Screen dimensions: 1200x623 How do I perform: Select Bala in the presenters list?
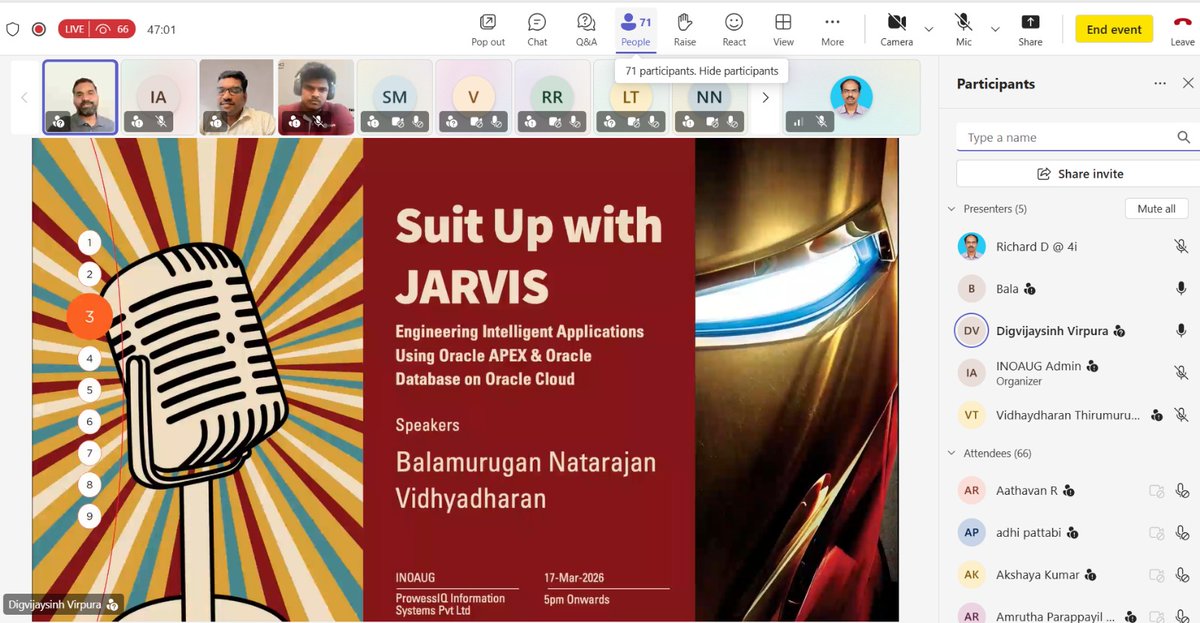[1070, 288]
